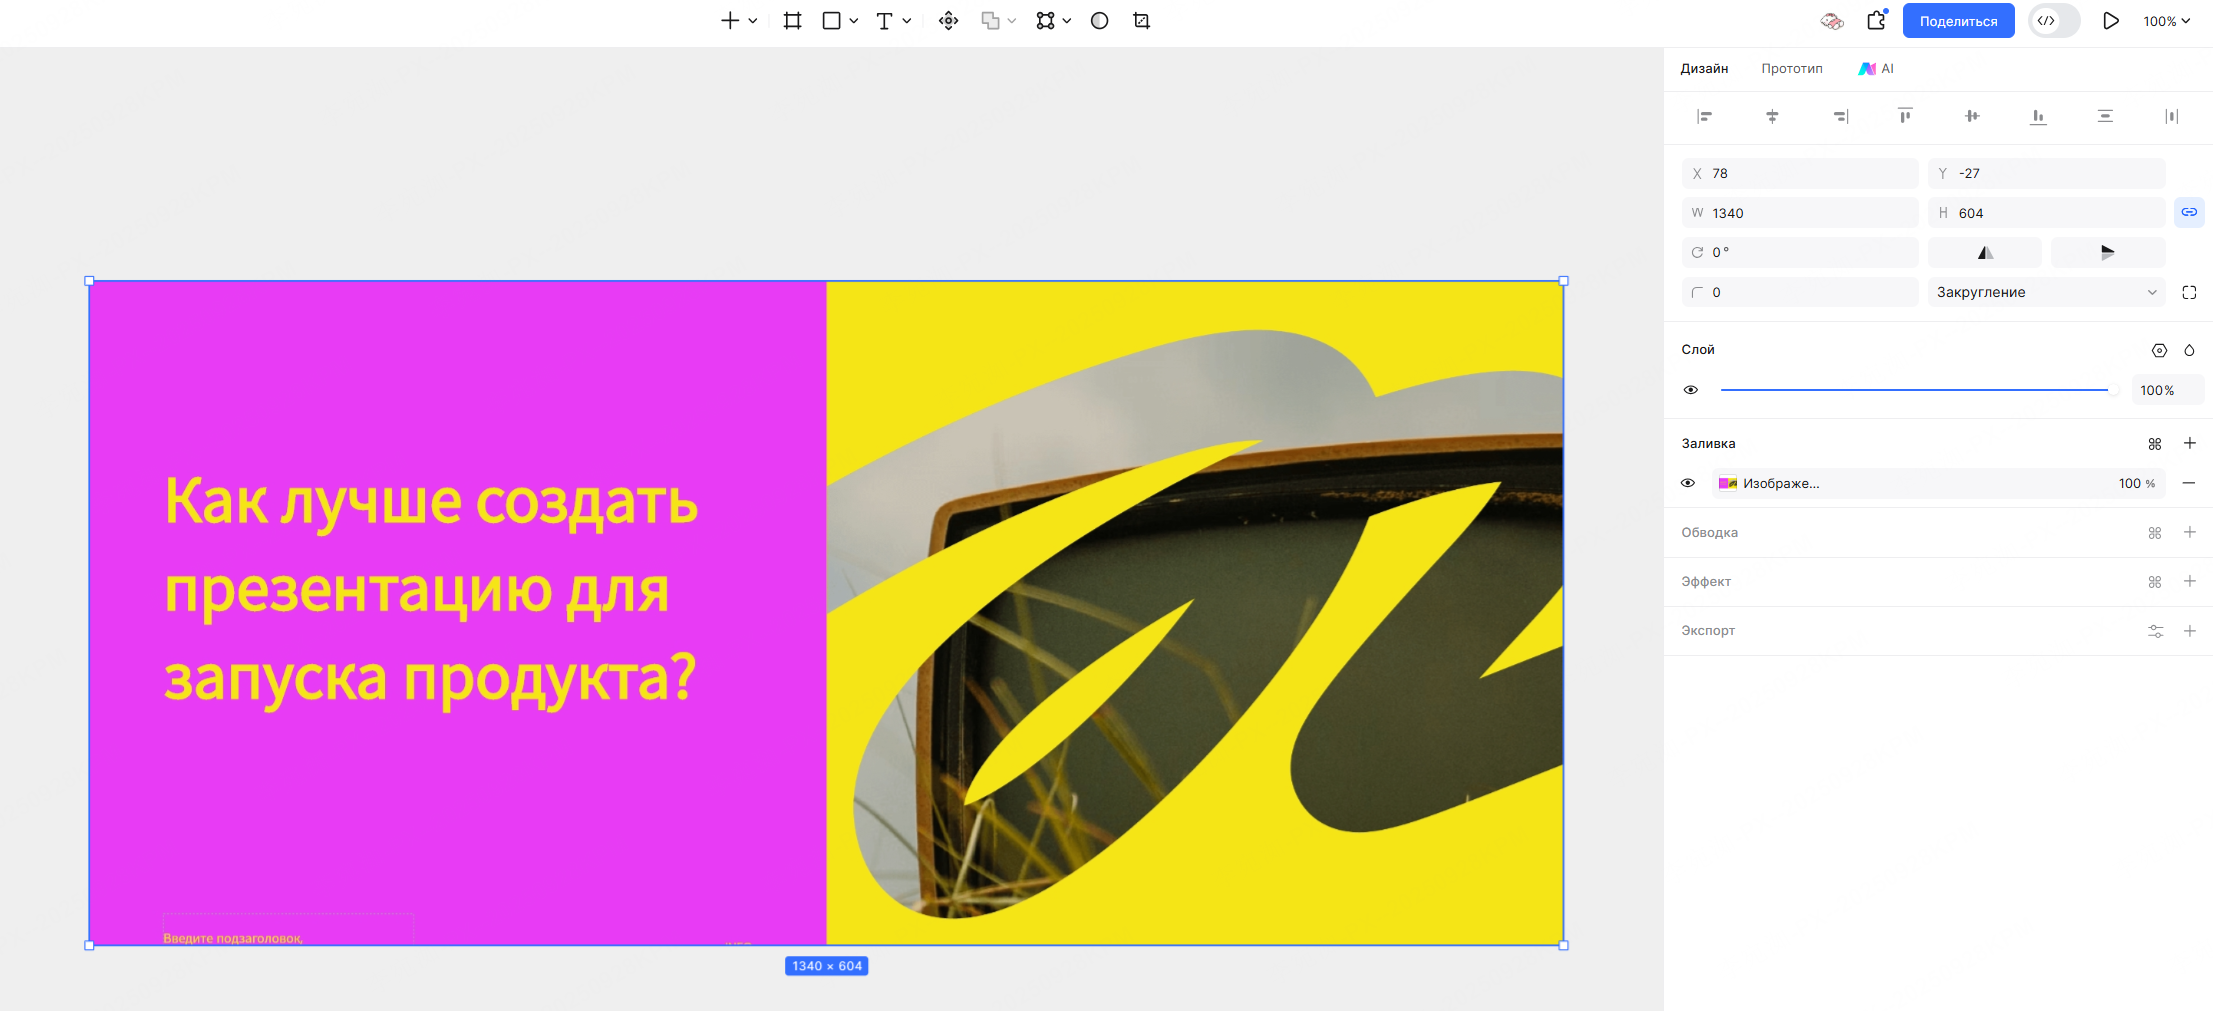2213x1011 pixels.
Task: Align selection to bottom
Action: pyautogui.click(x=2038, y=116)
